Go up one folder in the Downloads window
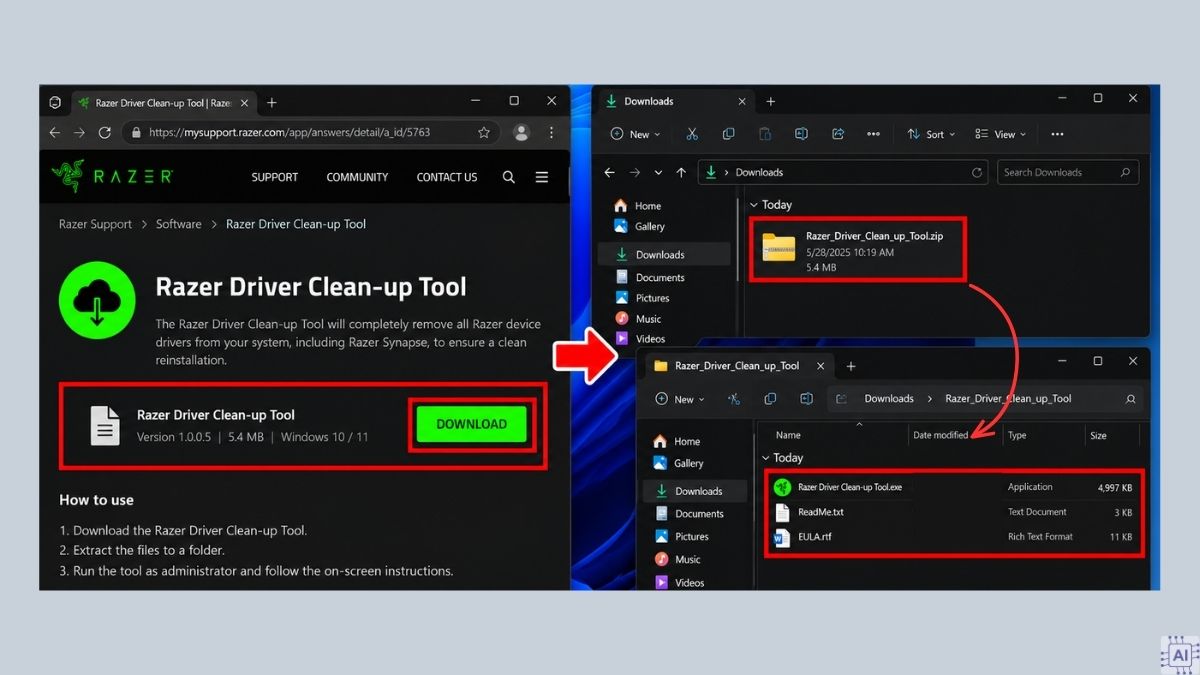The height and width of the screenshot is (675, 1200). [681, 172]
